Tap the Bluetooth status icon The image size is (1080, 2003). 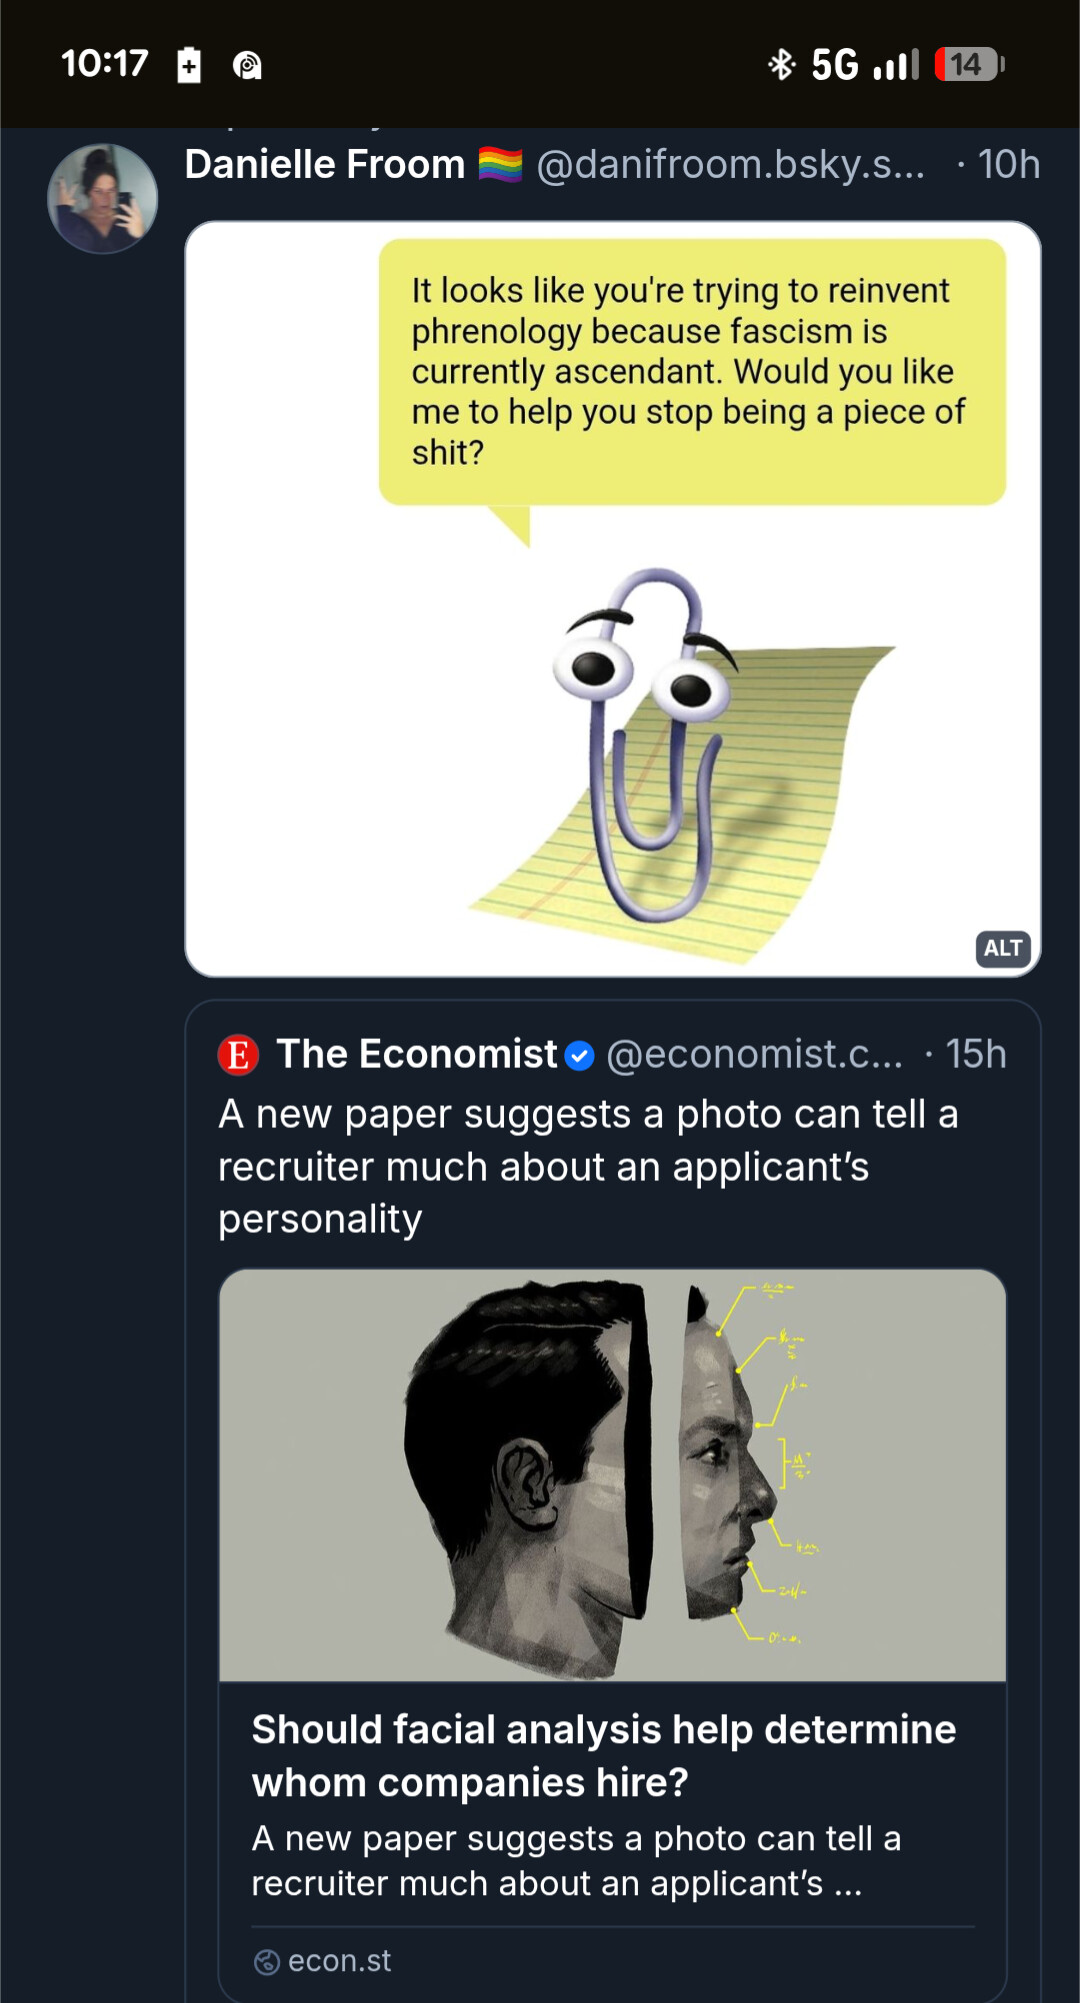point(781,65)
